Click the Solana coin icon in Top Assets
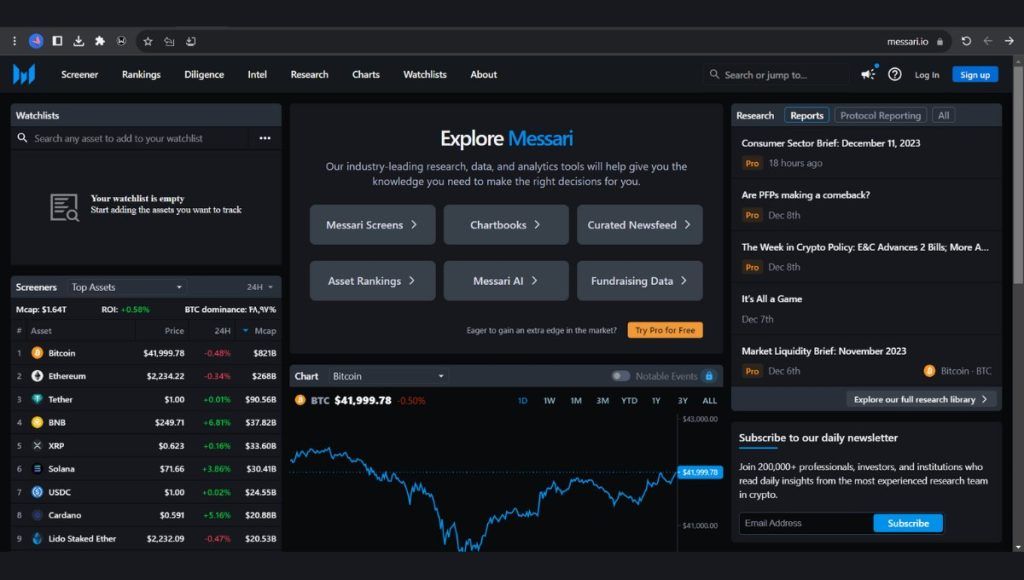 (x=37, y=469)
